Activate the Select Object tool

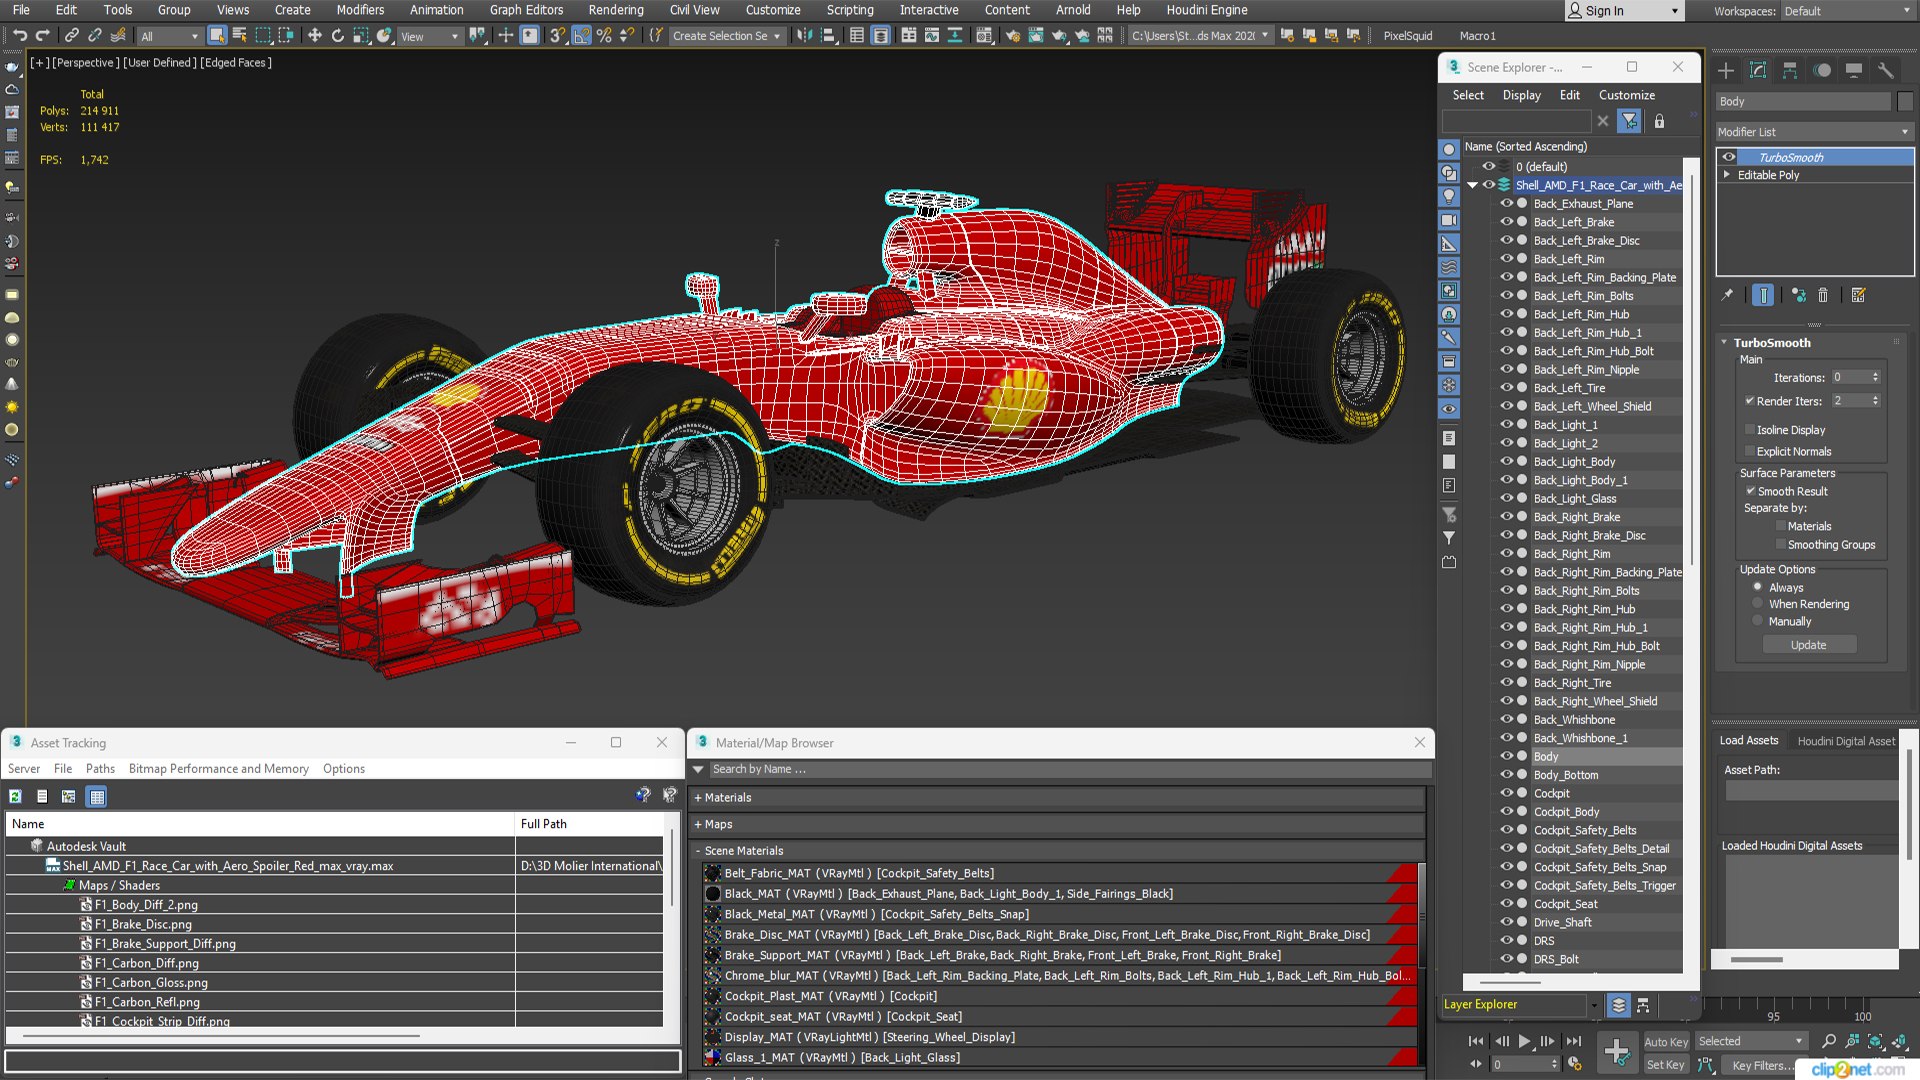(x=217, y=36)
